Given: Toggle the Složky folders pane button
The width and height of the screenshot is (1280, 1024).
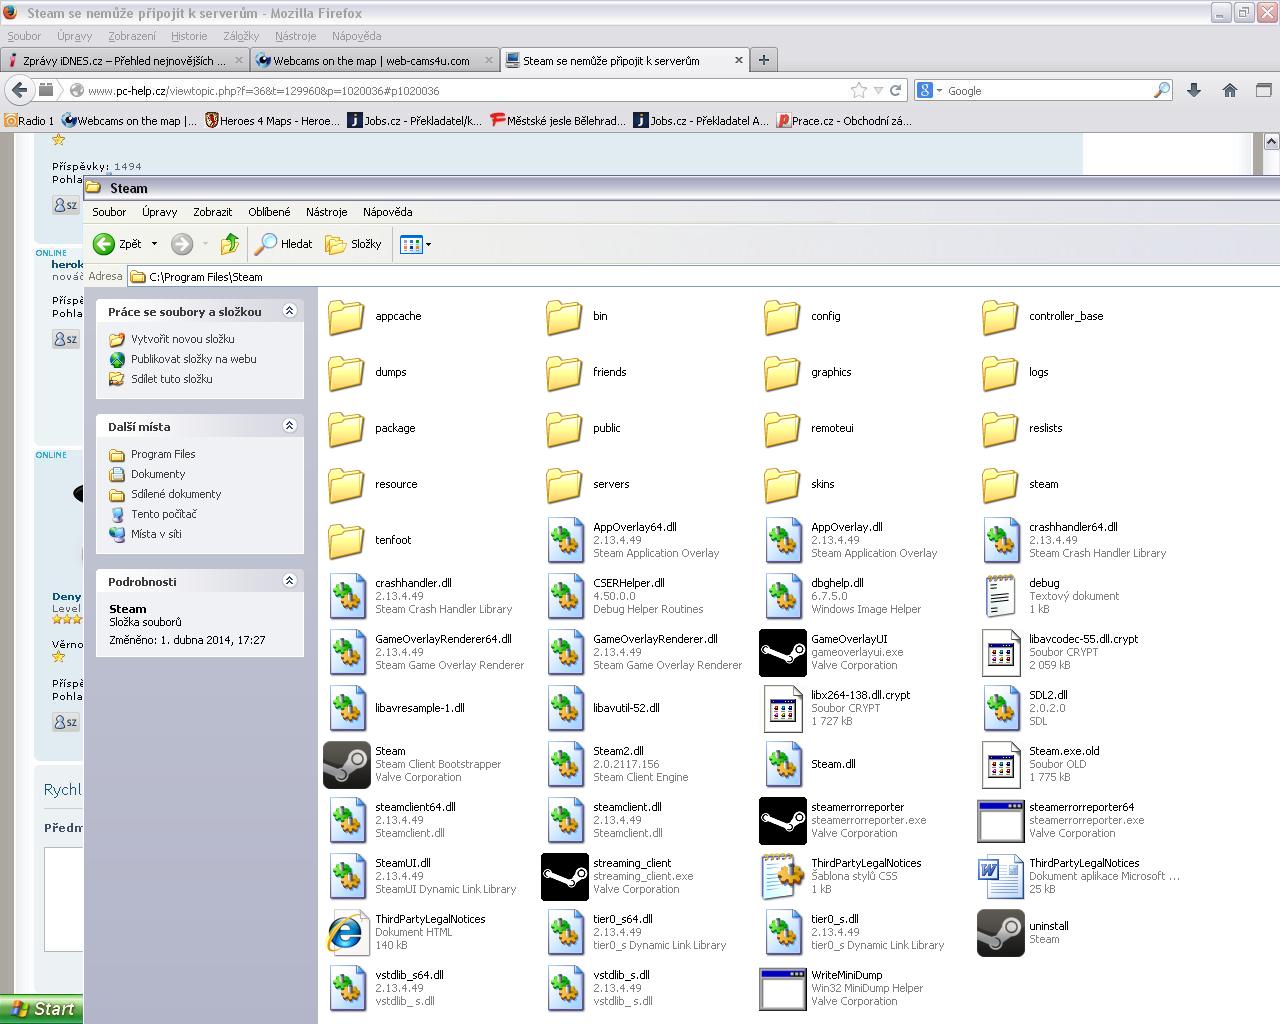Looking at the screenshot, I should pos(354,244).
